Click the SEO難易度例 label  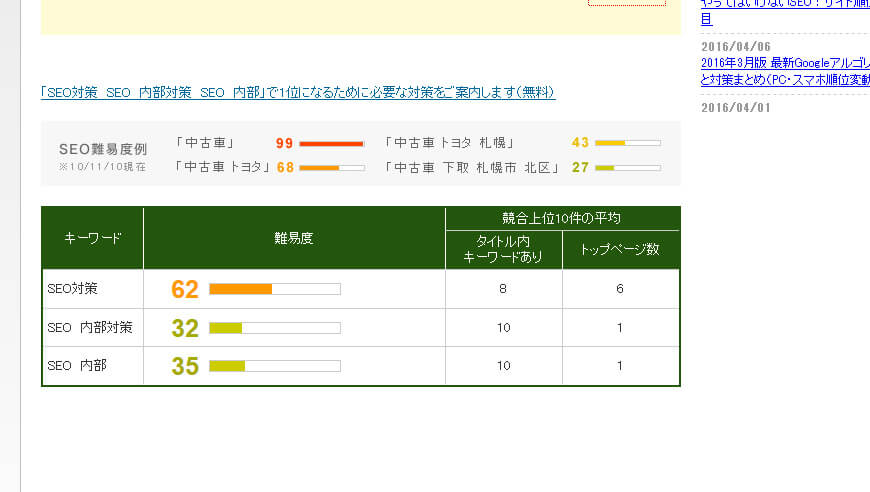pyautogui.click(x=103, y=149)
